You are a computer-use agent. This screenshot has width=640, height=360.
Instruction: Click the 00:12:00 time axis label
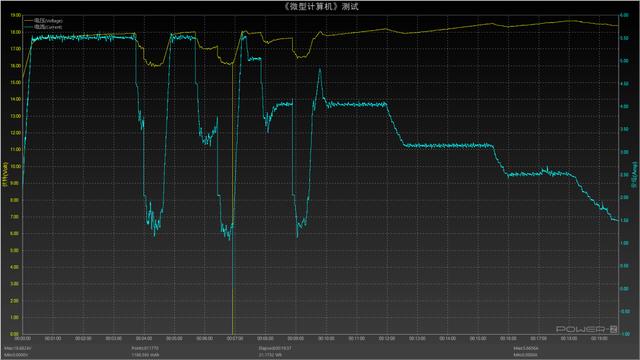tap(387, 338)
